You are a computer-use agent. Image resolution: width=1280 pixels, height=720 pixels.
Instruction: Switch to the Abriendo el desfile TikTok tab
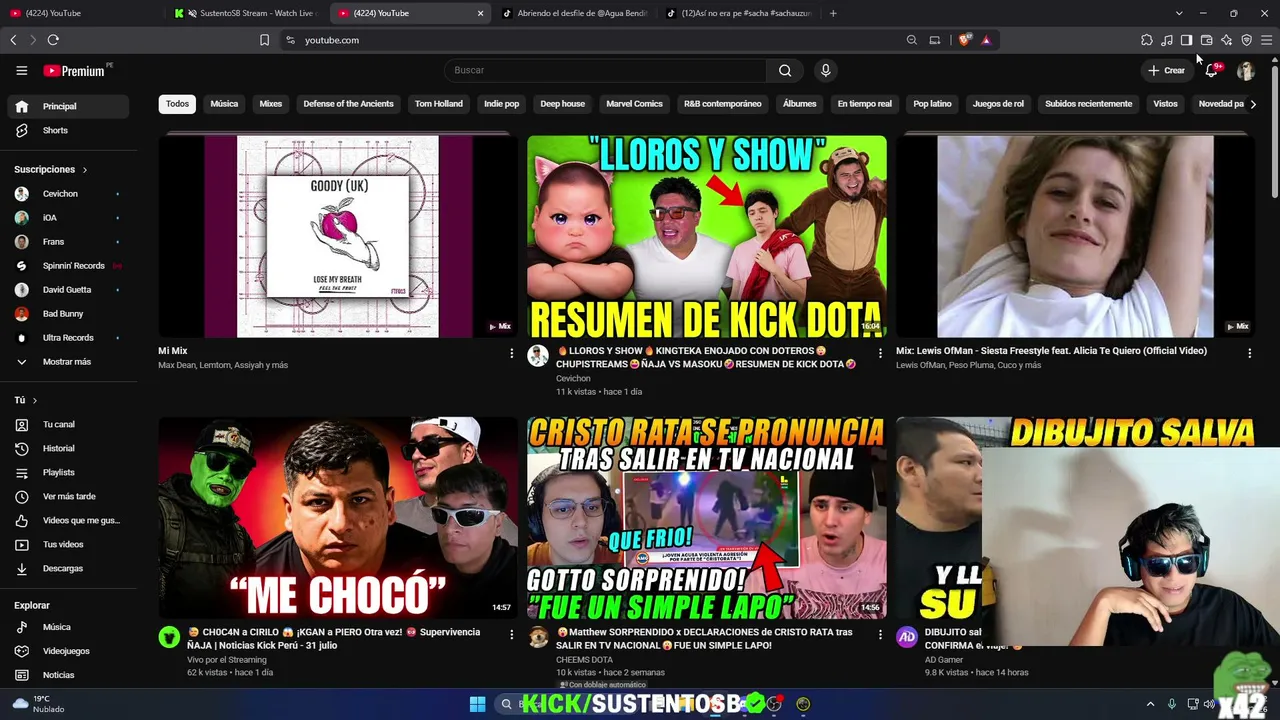(576, 13)
